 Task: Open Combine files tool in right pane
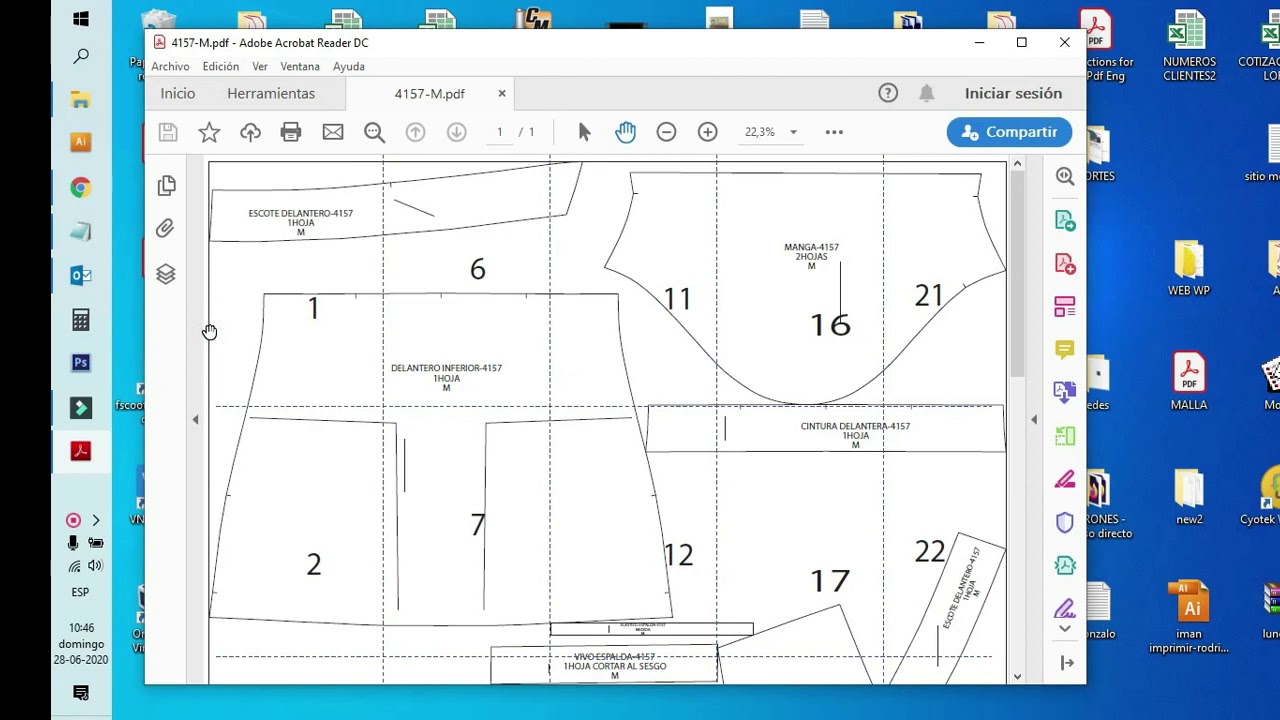[1065, 392]
